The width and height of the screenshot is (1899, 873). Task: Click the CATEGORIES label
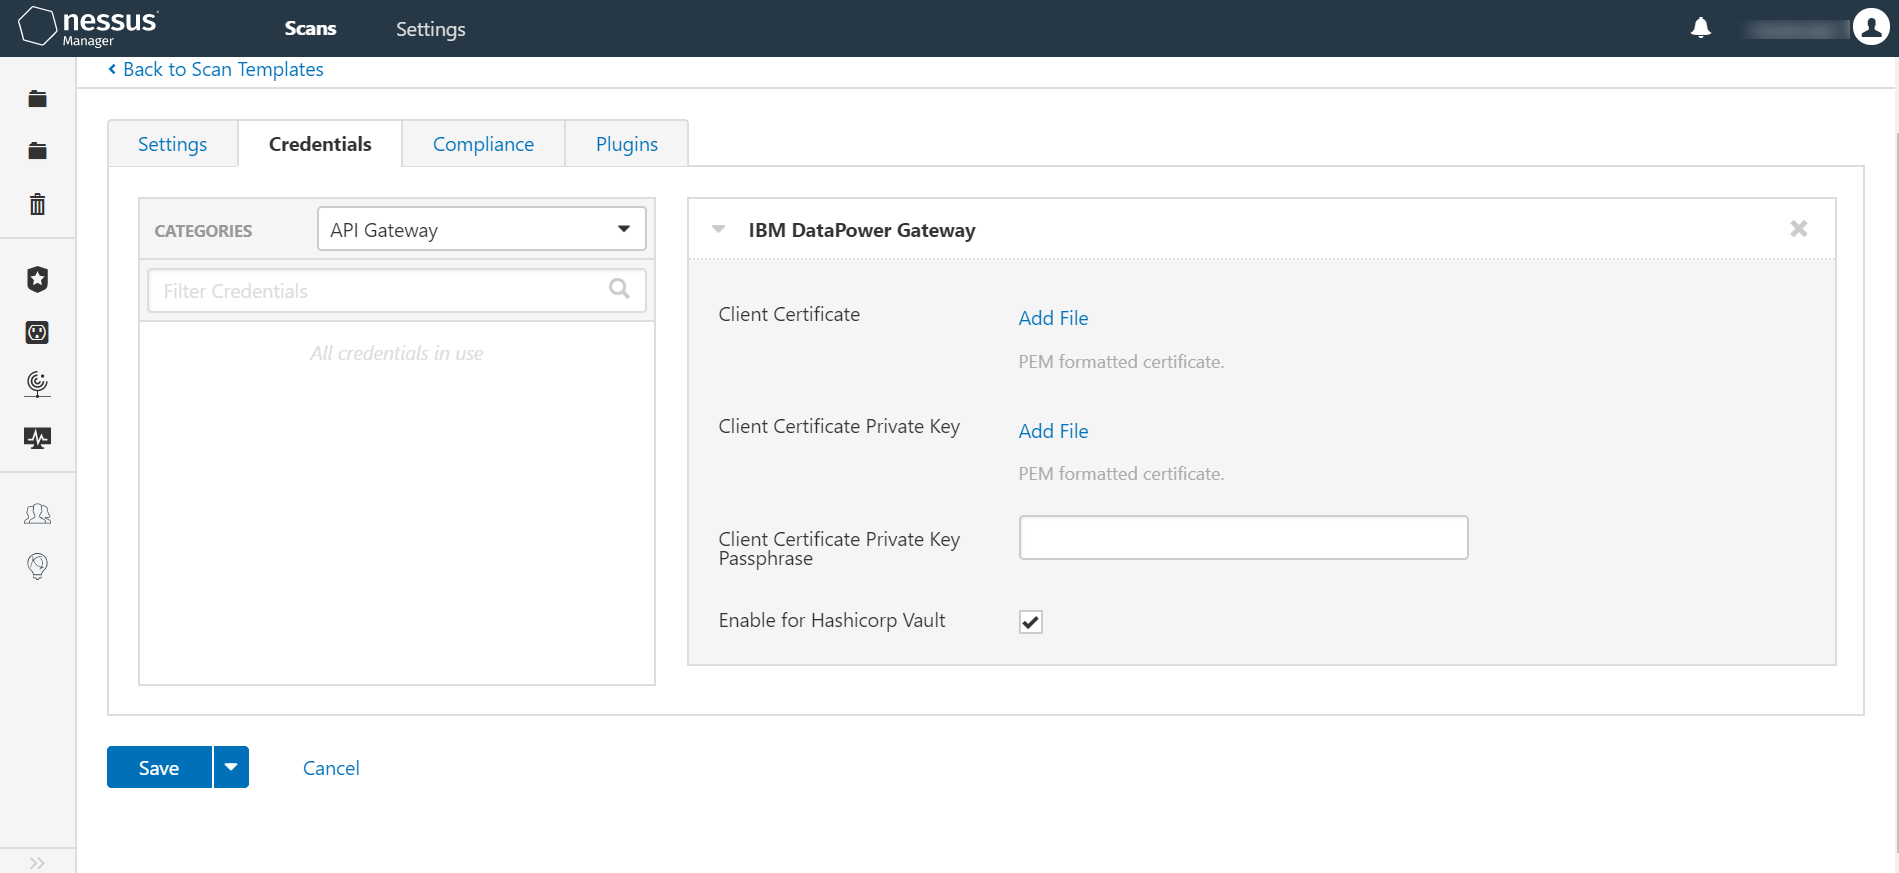(x=203, y=231)
